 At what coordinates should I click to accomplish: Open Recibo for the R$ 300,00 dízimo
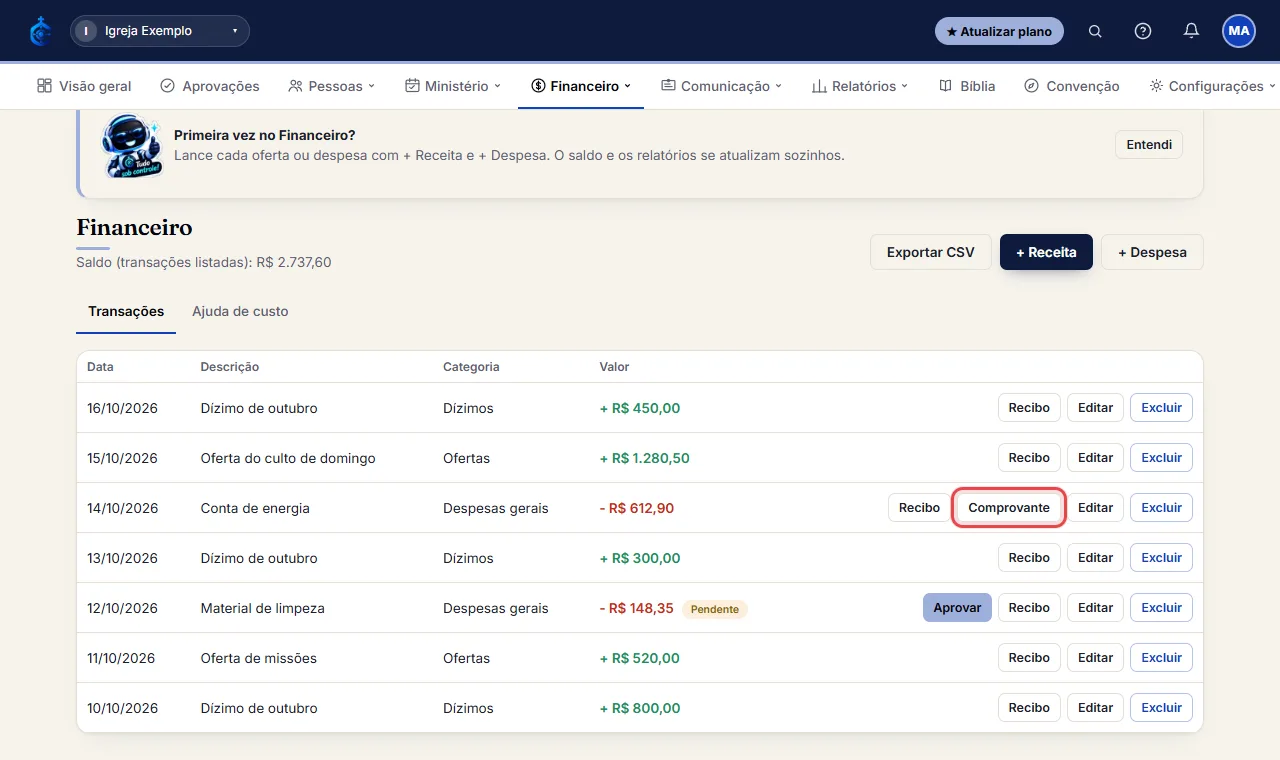(x=1029, y=558)
